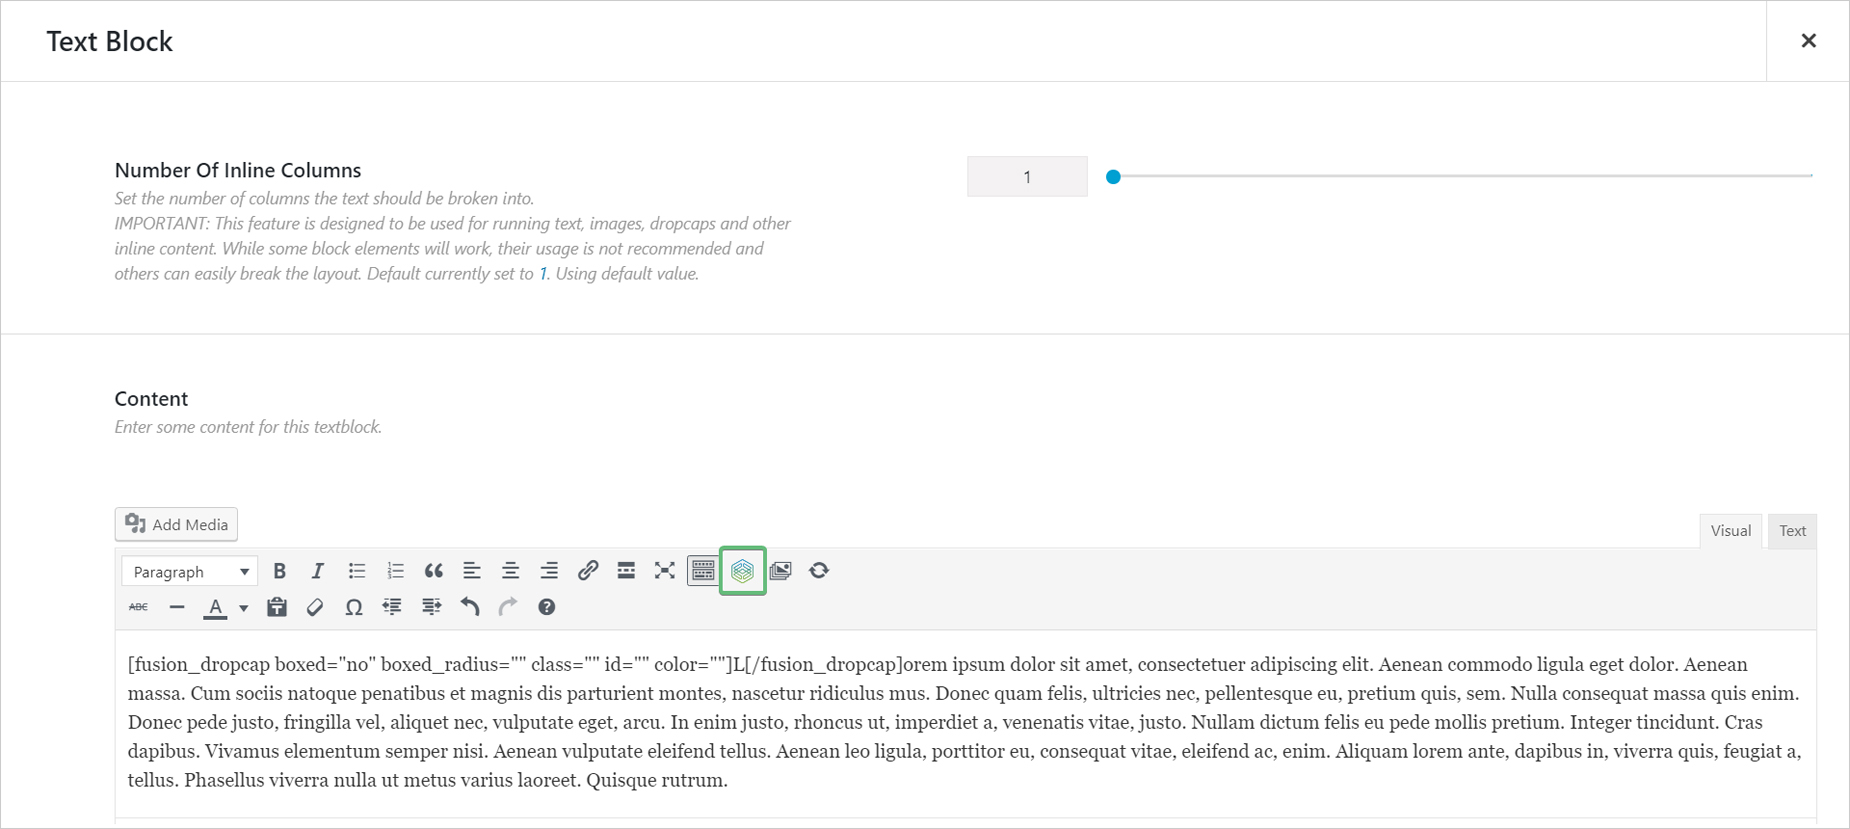Redo the last undone edit
The width and height of the screenshot is (1850, 829).
pyautogui.click(x=508, y=607)
